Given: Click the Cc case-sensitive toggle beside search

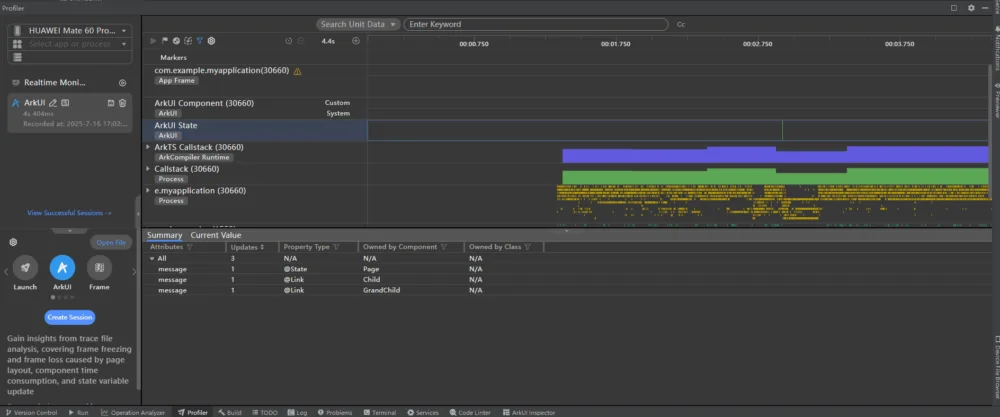Looking at the screenshot, I should pos(681,24).
